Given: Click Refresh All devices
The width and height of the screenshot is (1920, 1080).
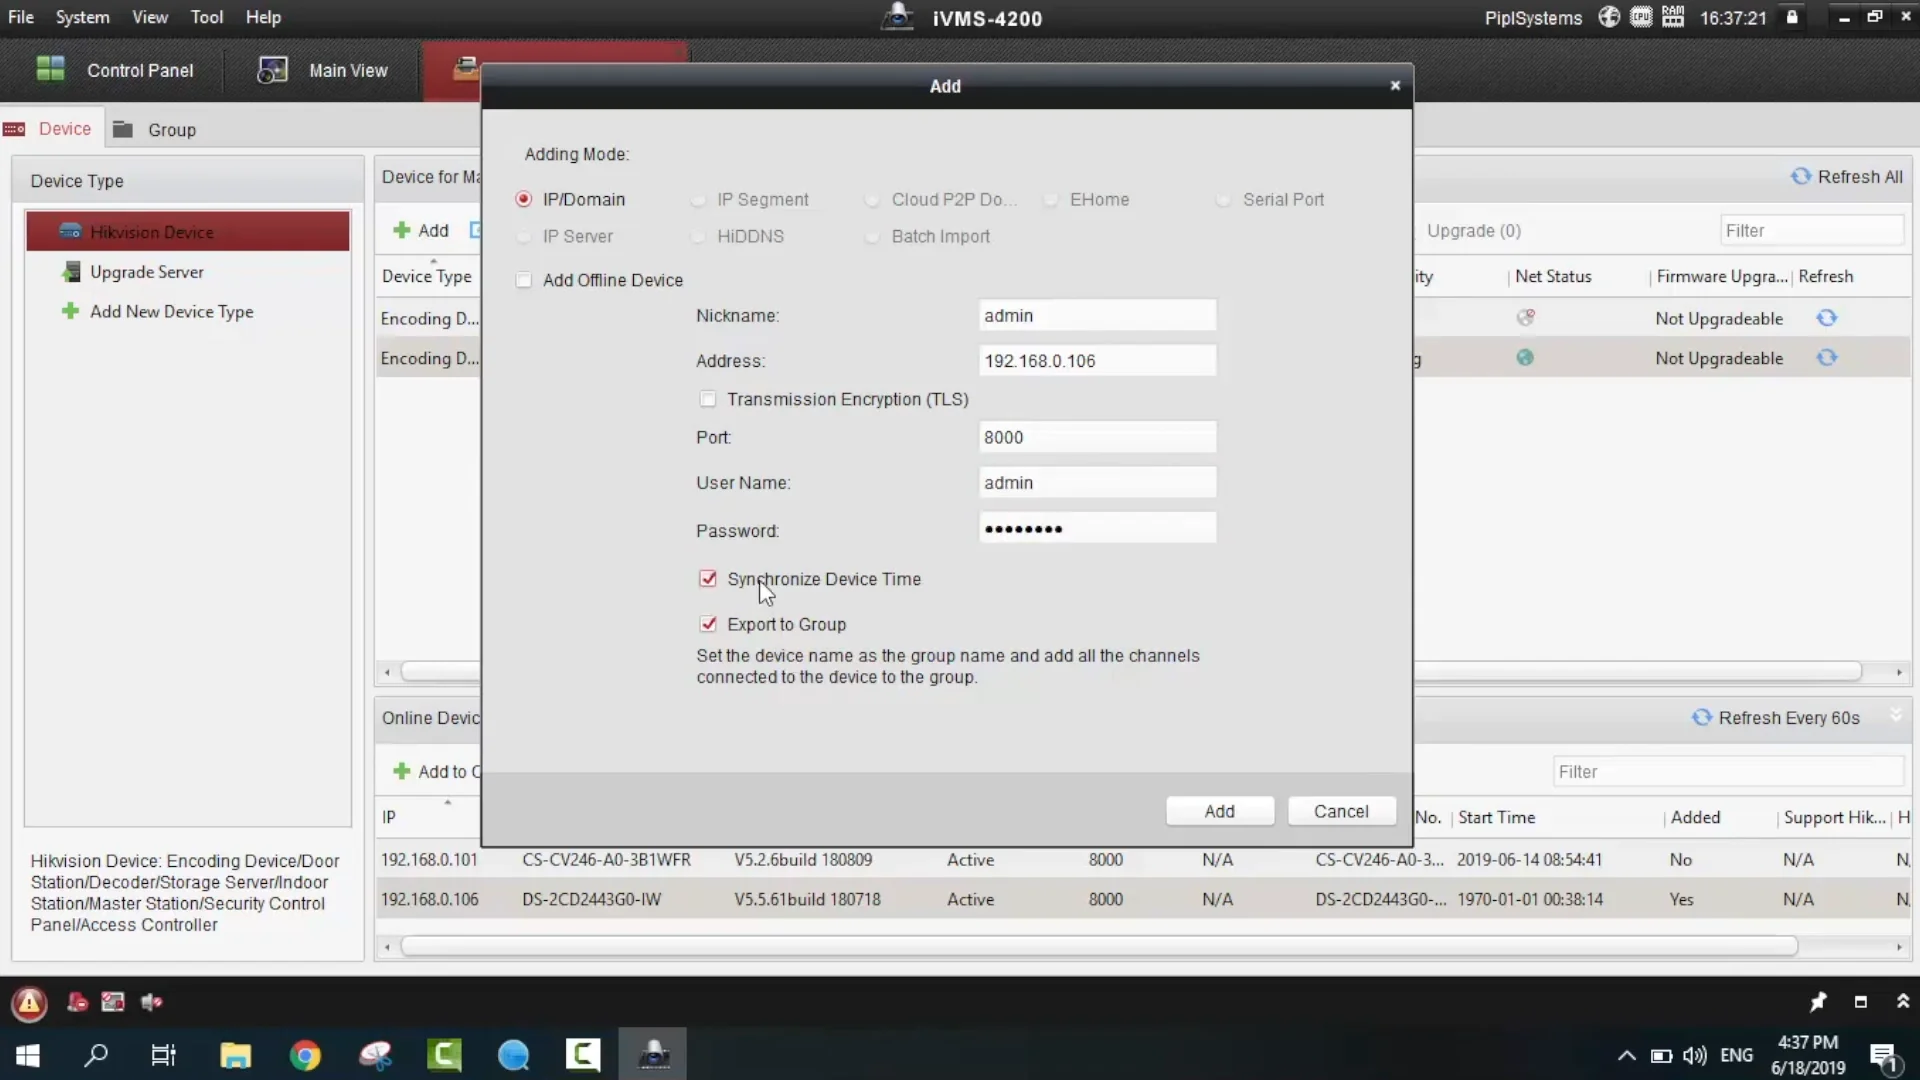Looking at the screenshot, I should tap(1846, 177).
